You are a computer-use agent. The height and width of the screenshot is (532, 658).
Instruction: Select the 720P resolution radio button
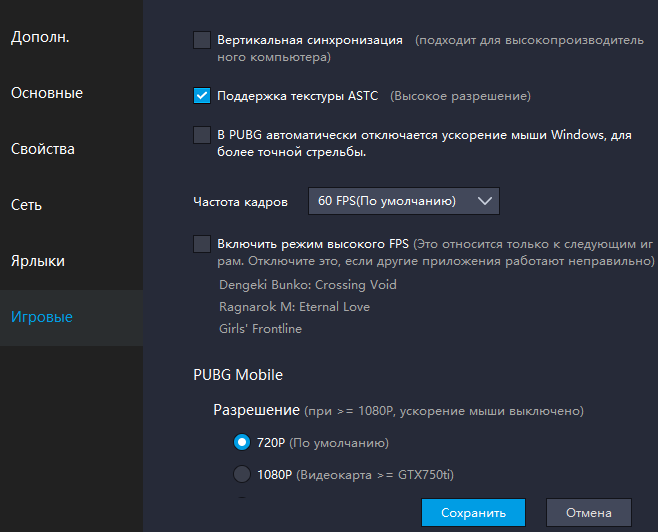pyautogui.click(x=242, y=442)
